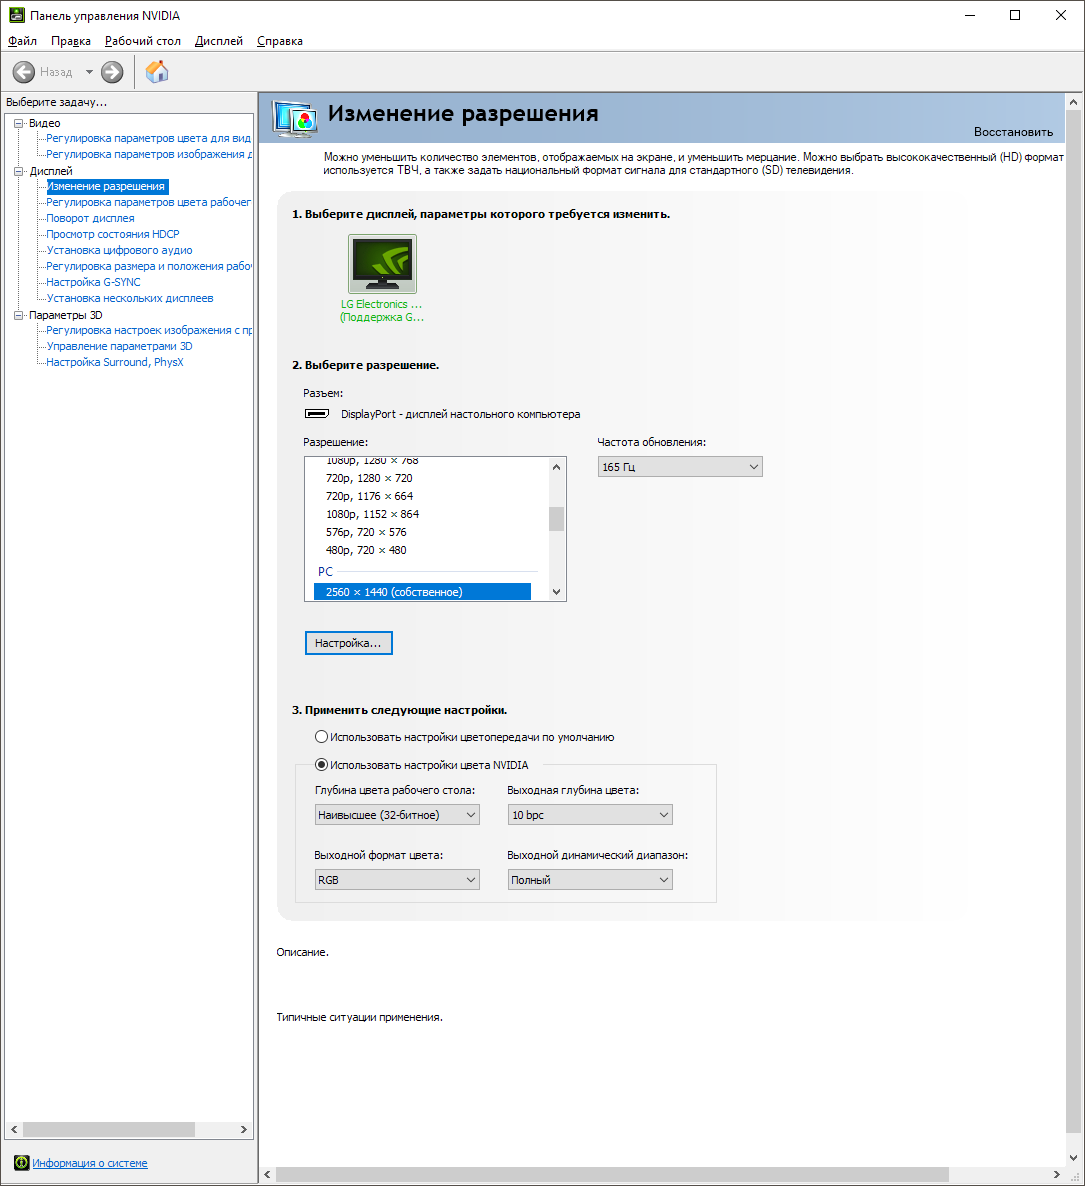Click the Home icon in toolbar
This screenshot has width=1085, height=1186.
[157, 72]
